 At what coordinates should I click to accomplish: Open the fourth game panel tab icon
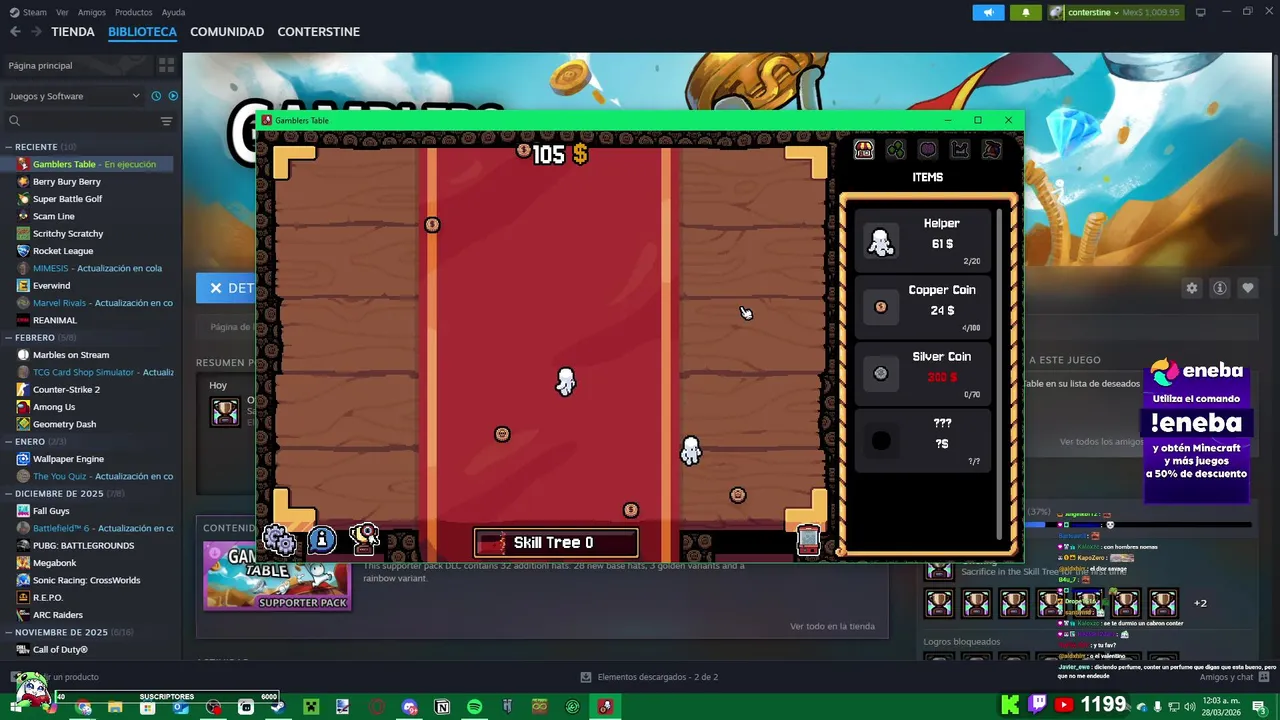coord(960,149)
